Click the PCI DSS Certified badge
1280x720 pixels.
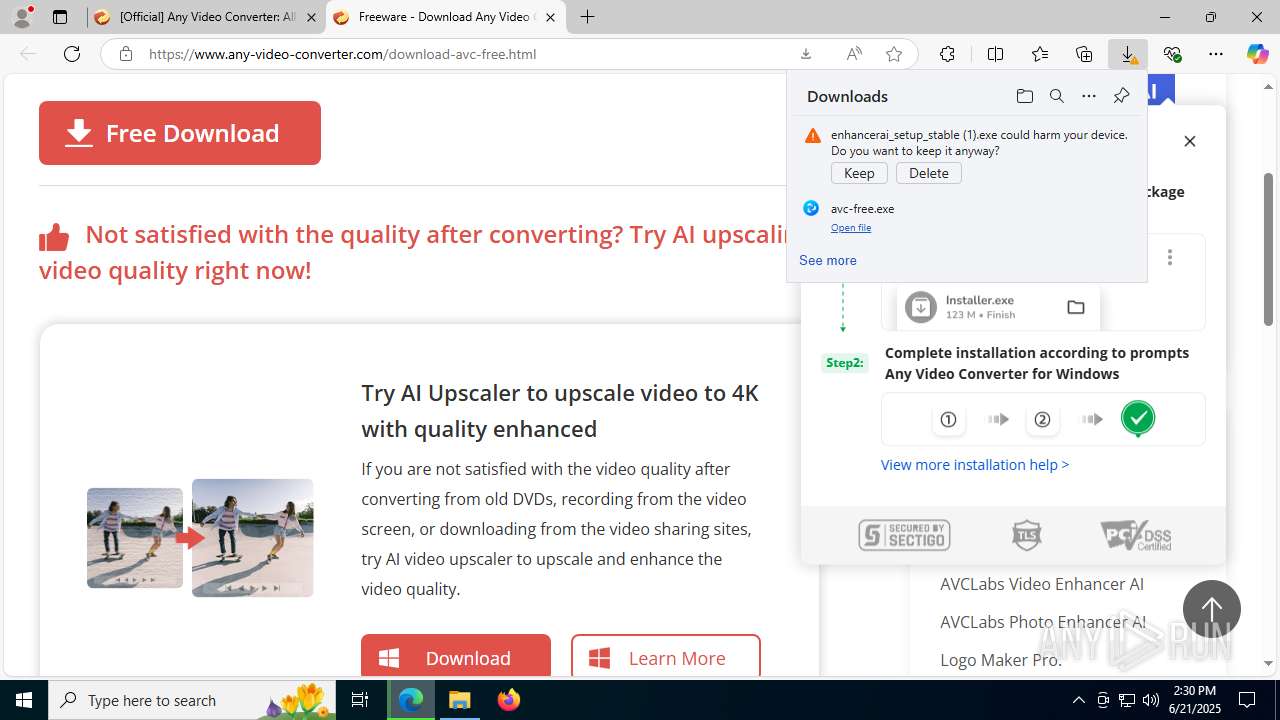[x=1136, y=535]
